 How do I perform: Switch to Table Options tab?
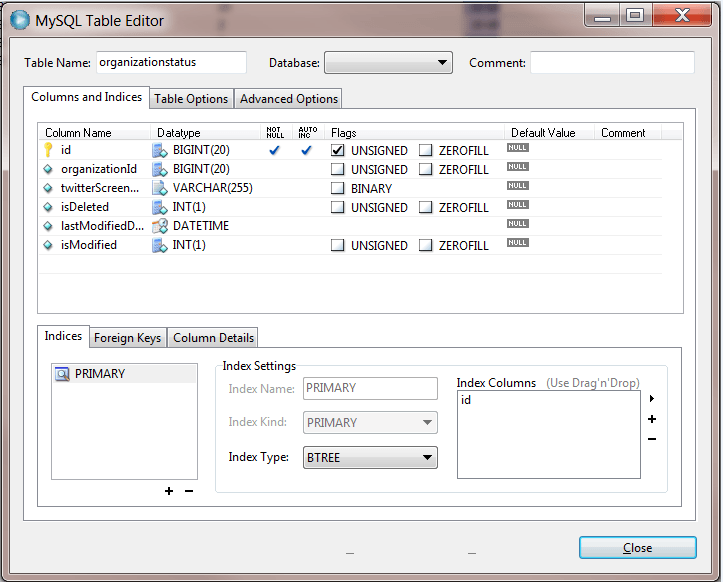tap(191, 99)
